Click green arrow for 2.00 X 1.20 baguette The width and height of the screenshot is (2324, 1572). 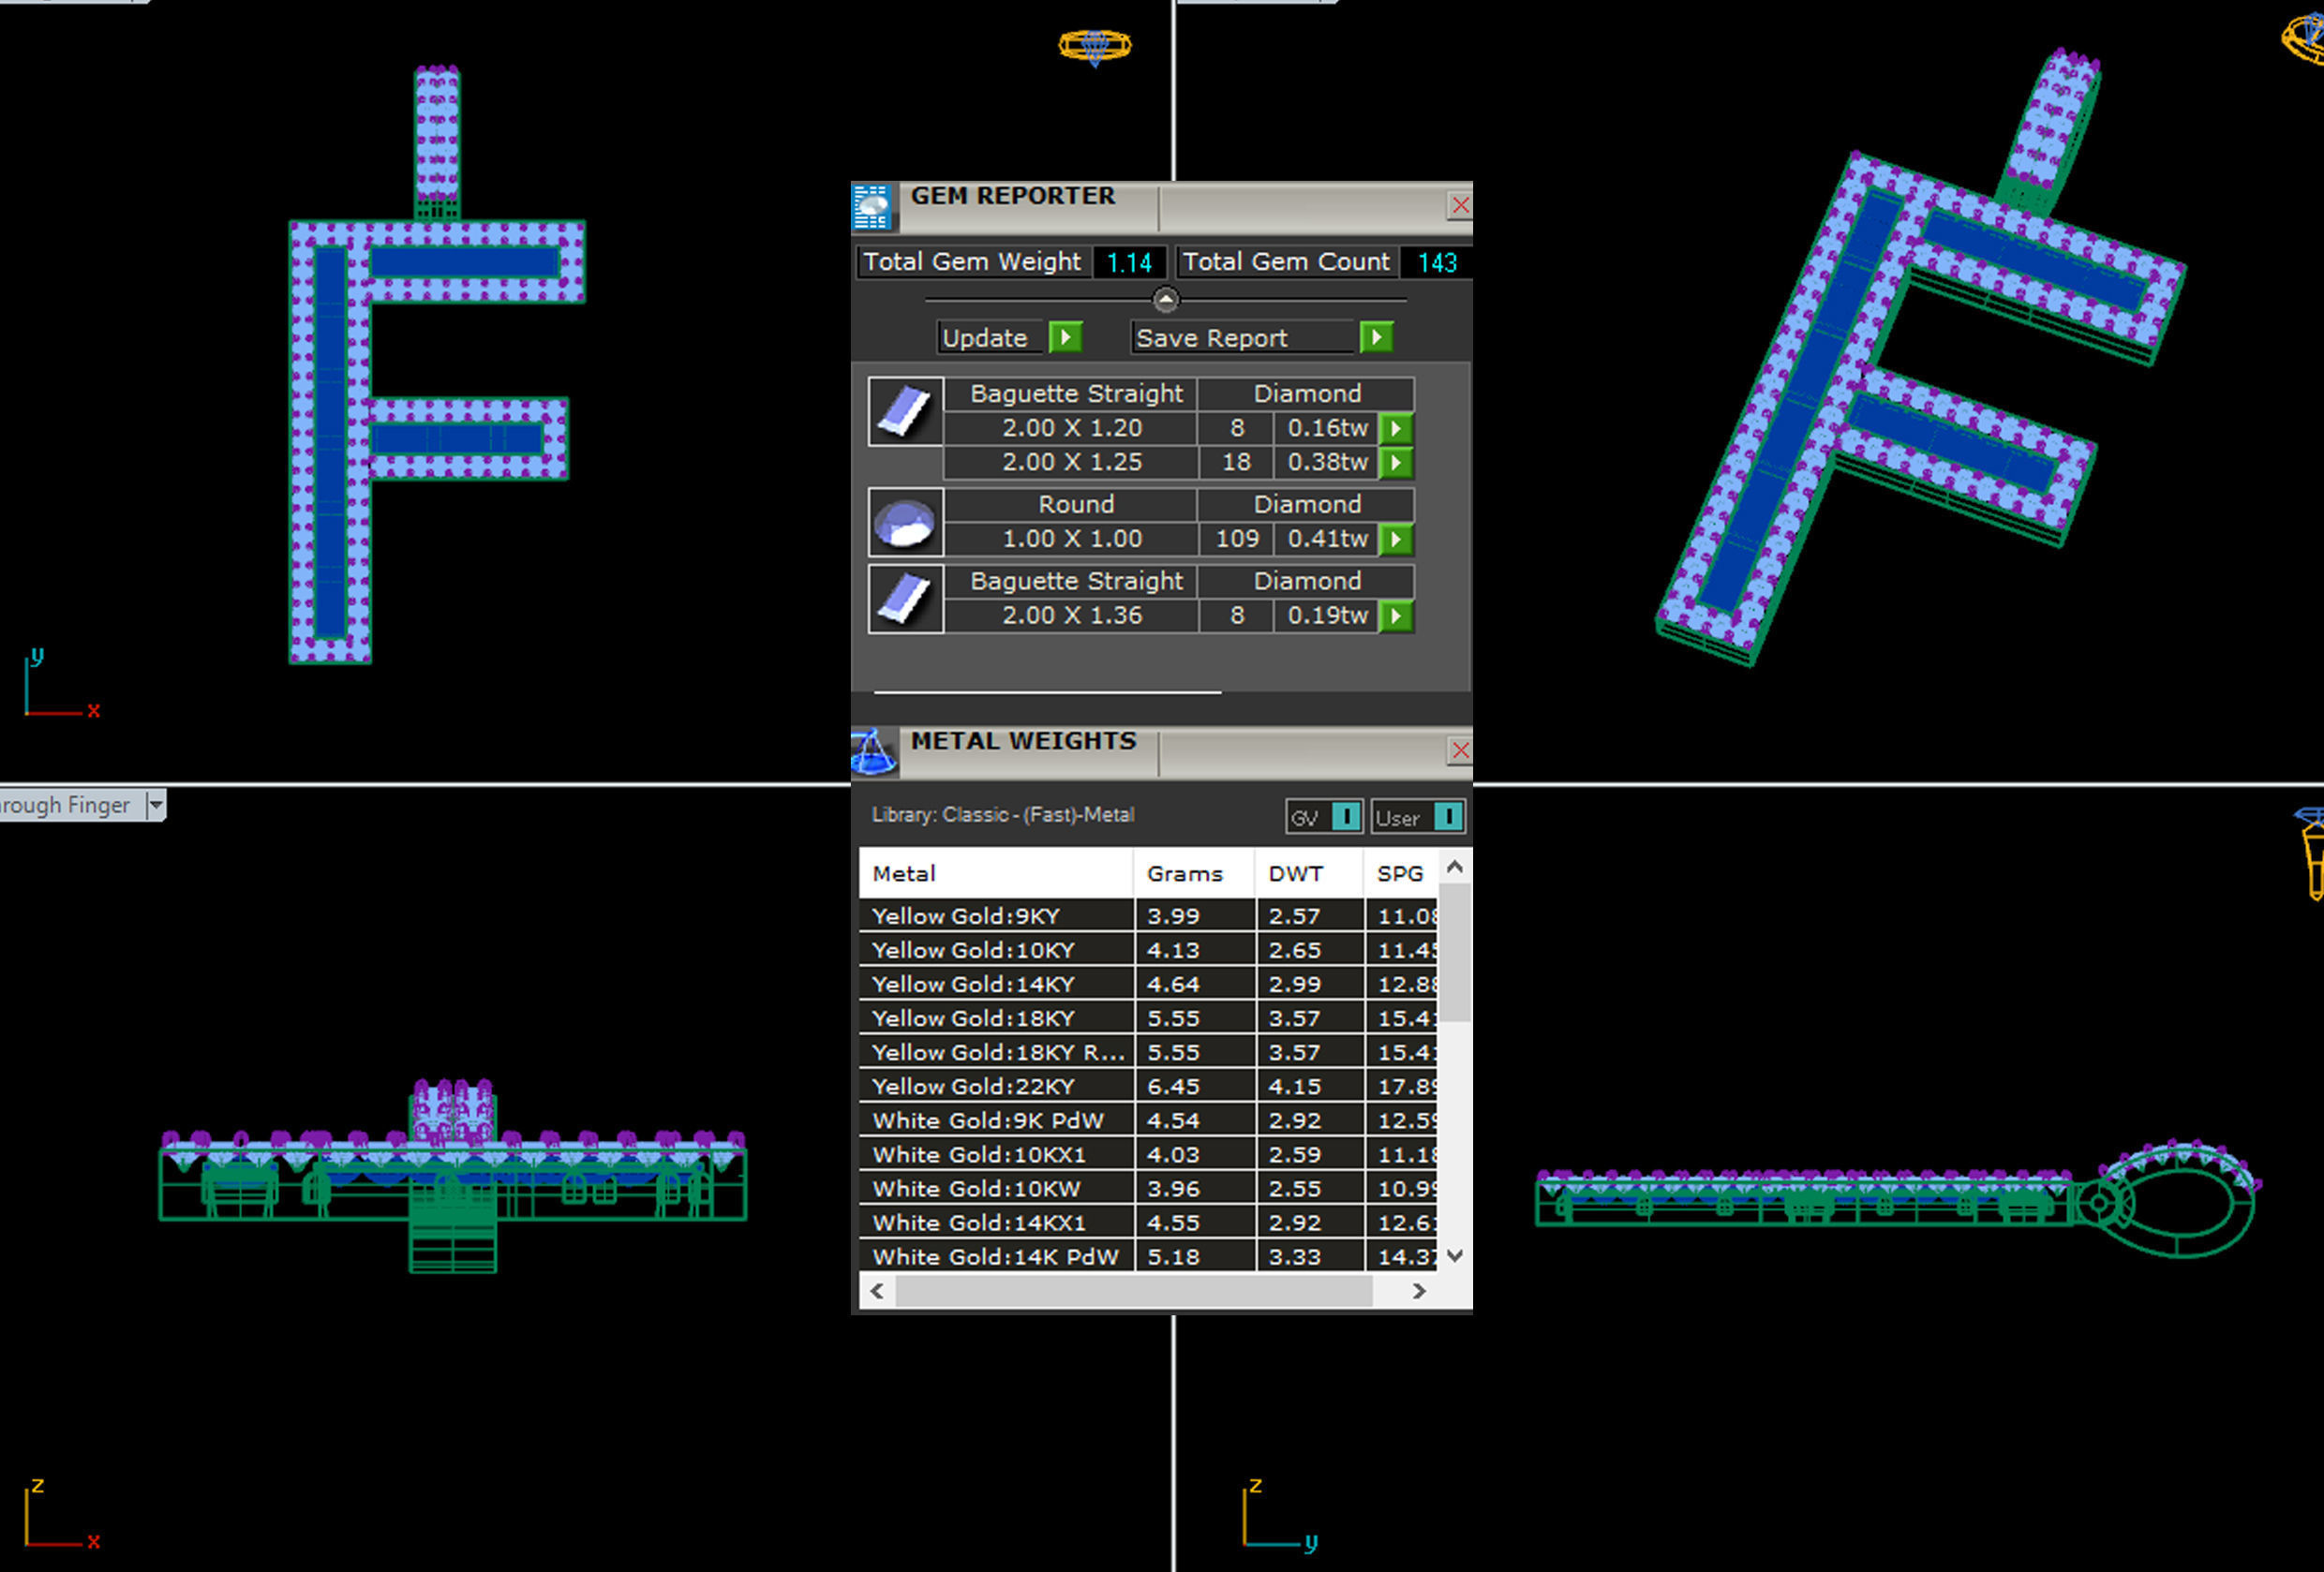[x=1396, y=429]
